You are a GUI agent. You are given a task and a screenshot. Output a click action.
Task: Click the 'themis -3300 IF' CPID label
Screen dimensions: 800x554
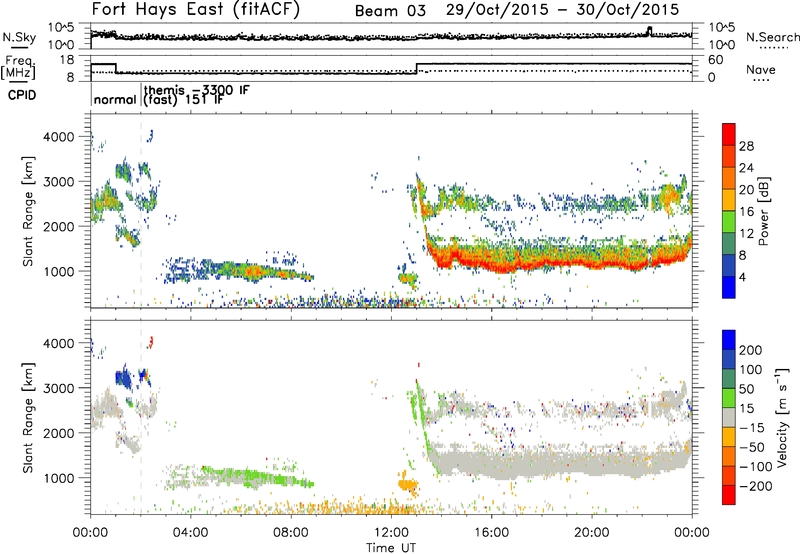coord(196,90)
